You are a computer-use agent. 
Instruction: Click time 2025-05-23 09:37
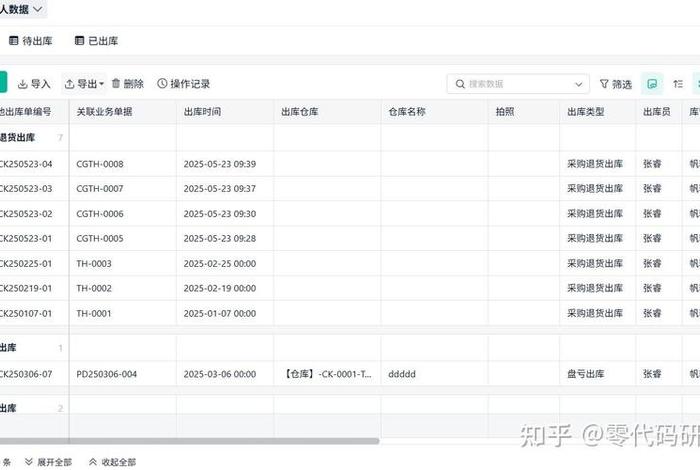click(x=220, y=188)
